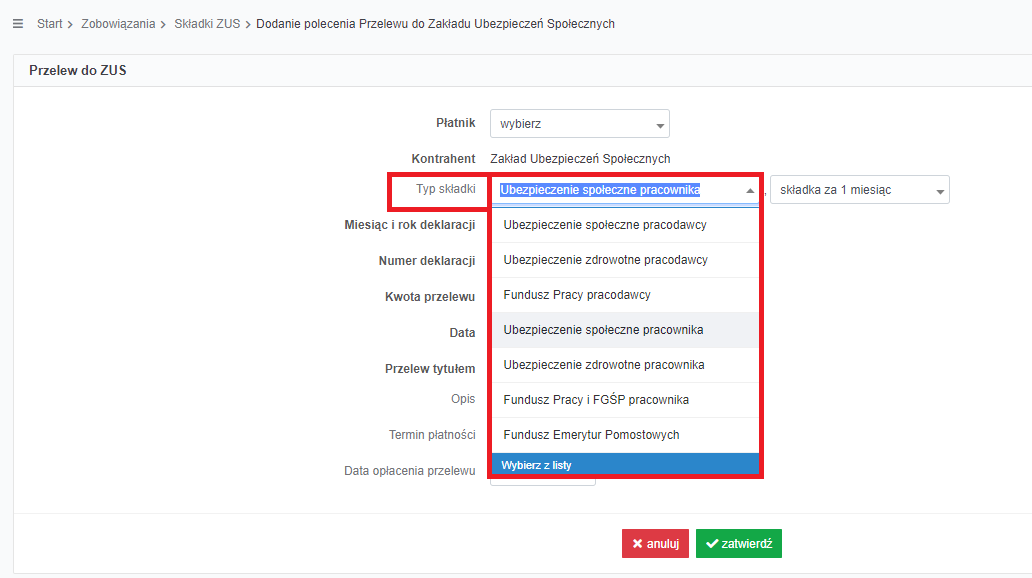Click the Data opłacenia przelewu field
This screenshot has width=1032, height=578.
click(x=543, y=481)
